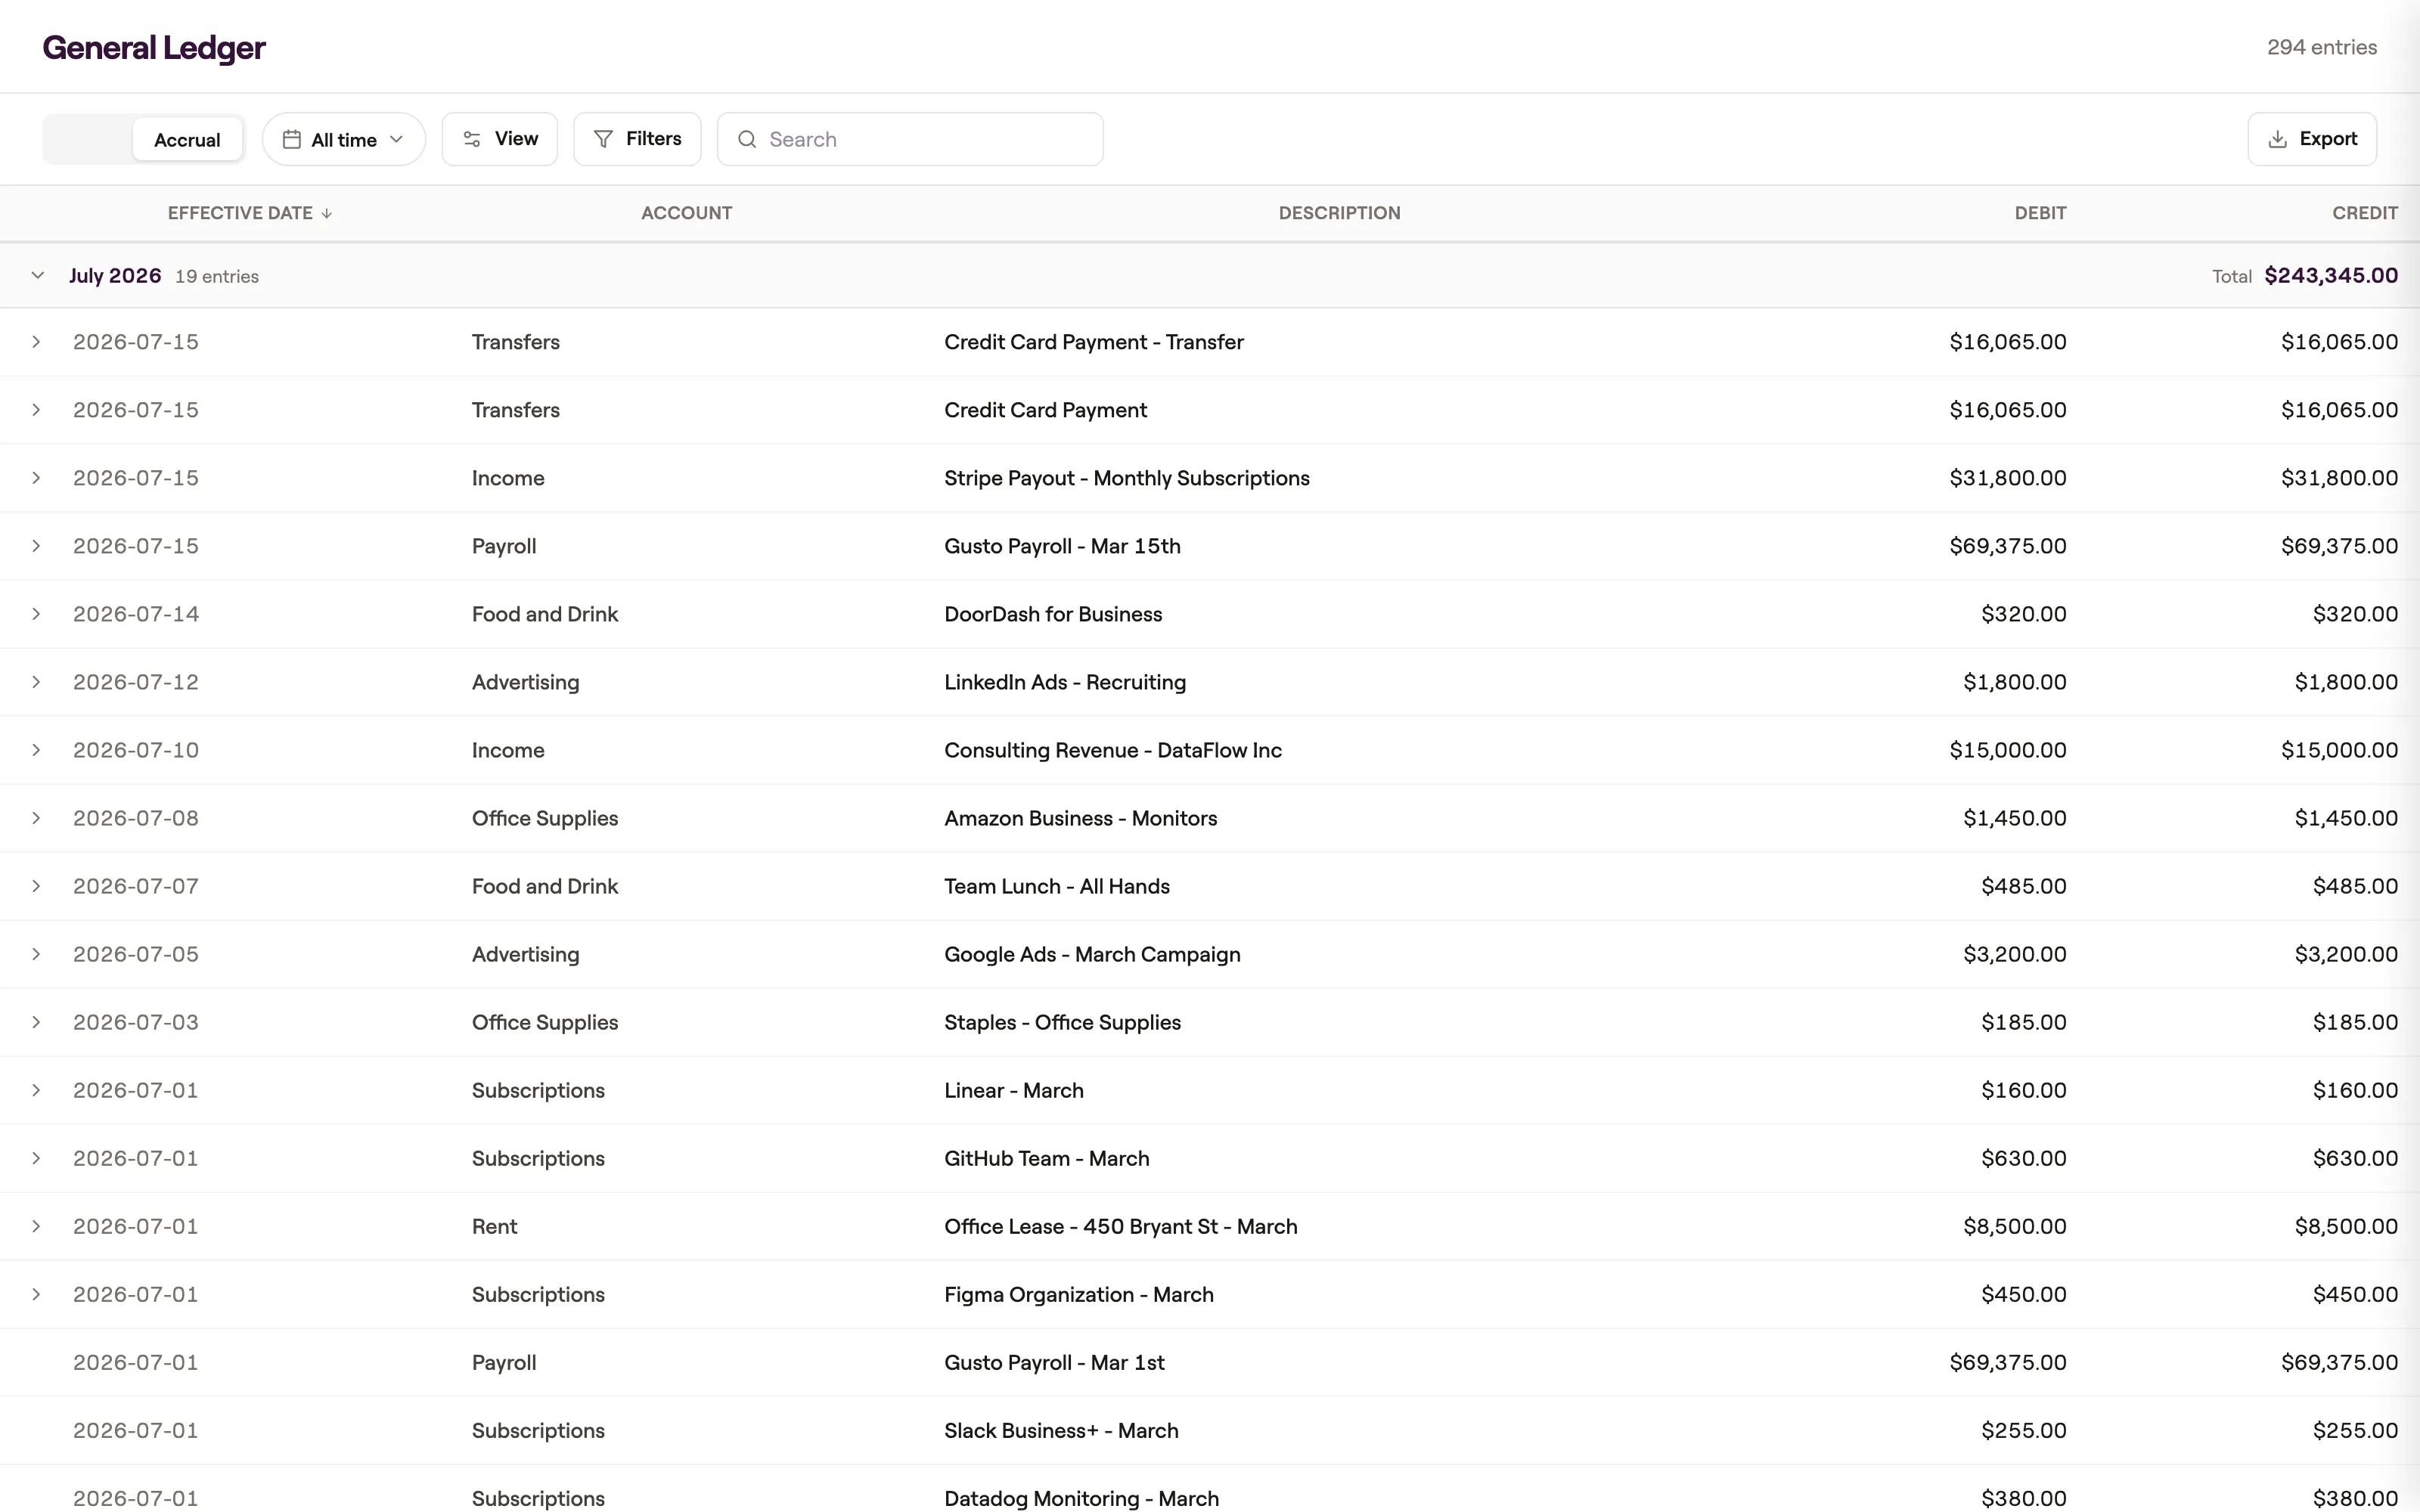The height and width of the screenshot is (1512, 2420).
Task: Click the $450.00 credit amount
Action: click(2355, 1294)
